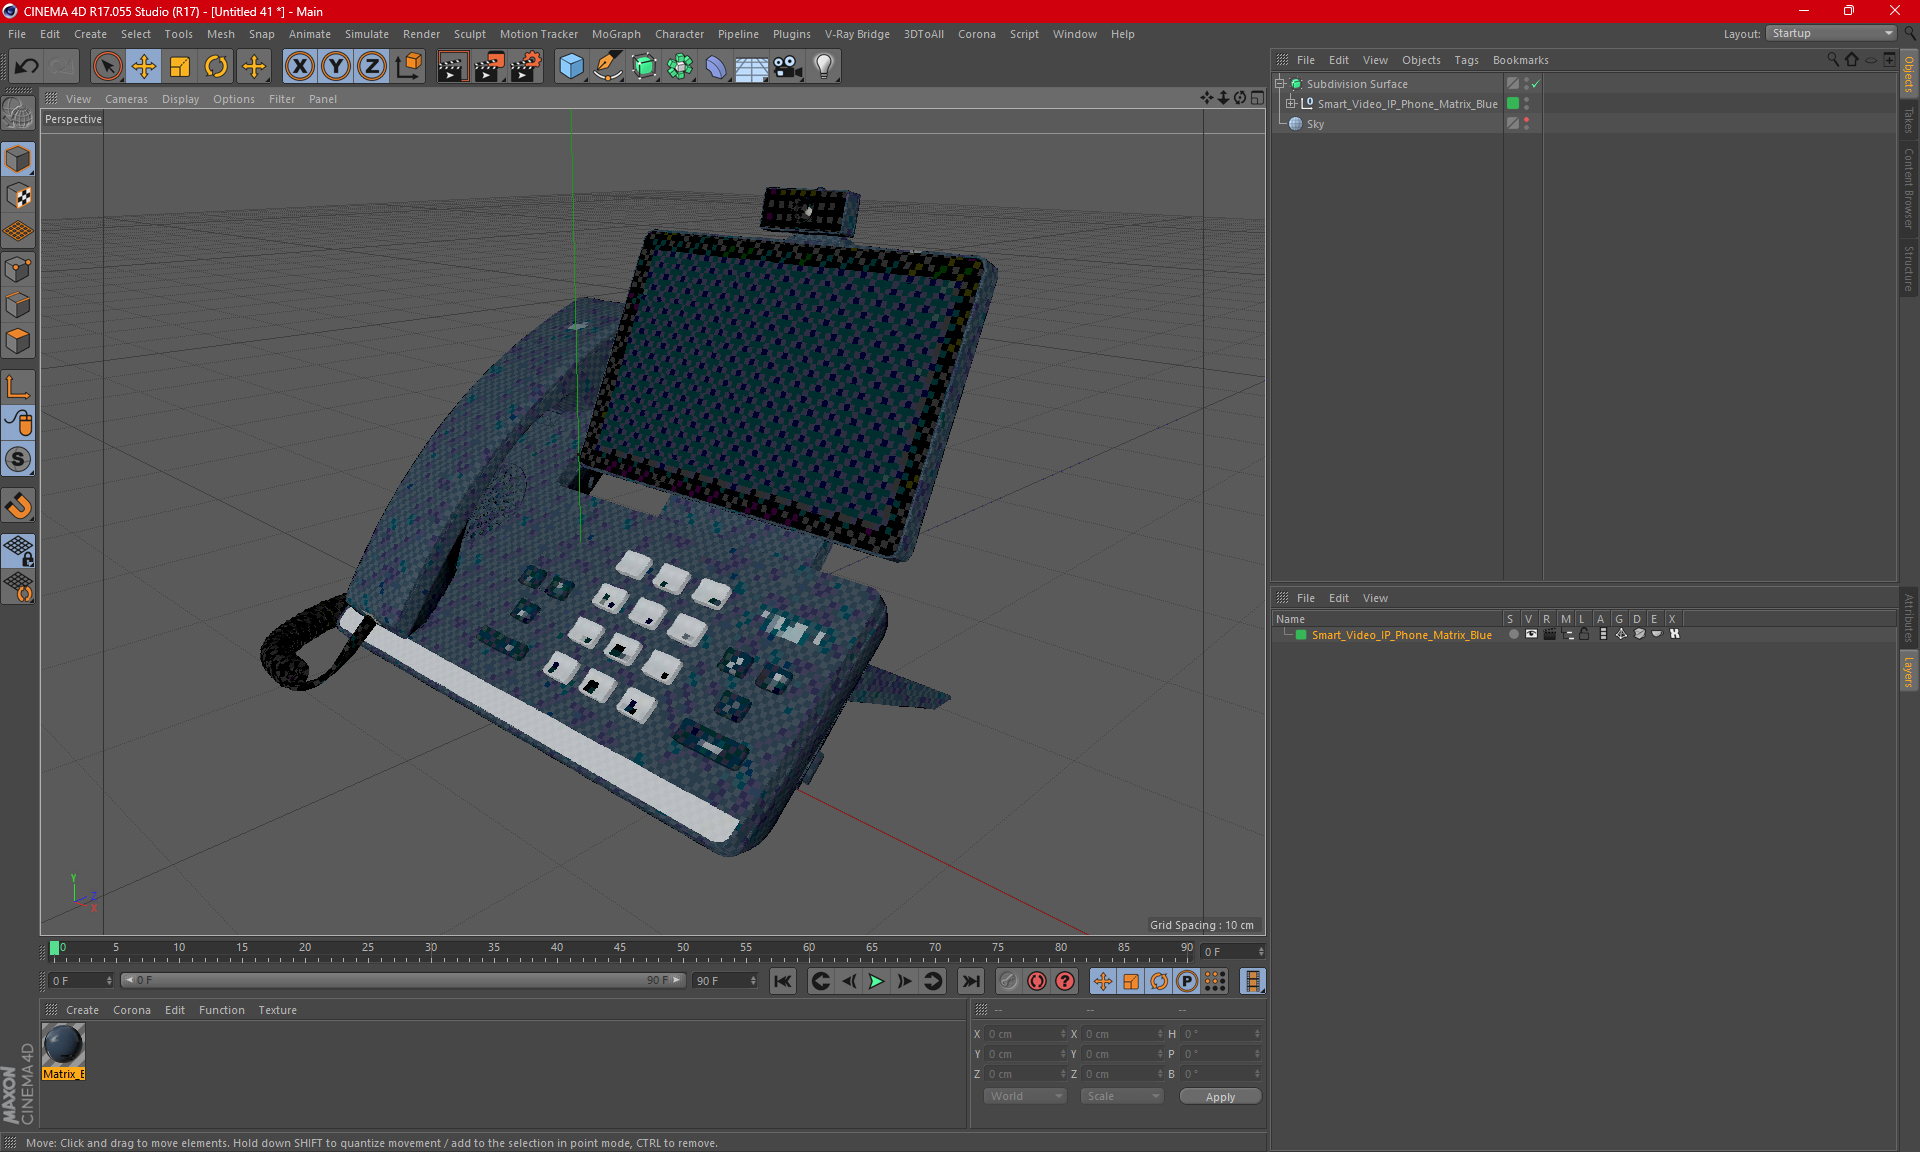This screenshot has height=1152, width=1920.
Task: Toggle Point Level Animation dots icon
Action: 1215,981
